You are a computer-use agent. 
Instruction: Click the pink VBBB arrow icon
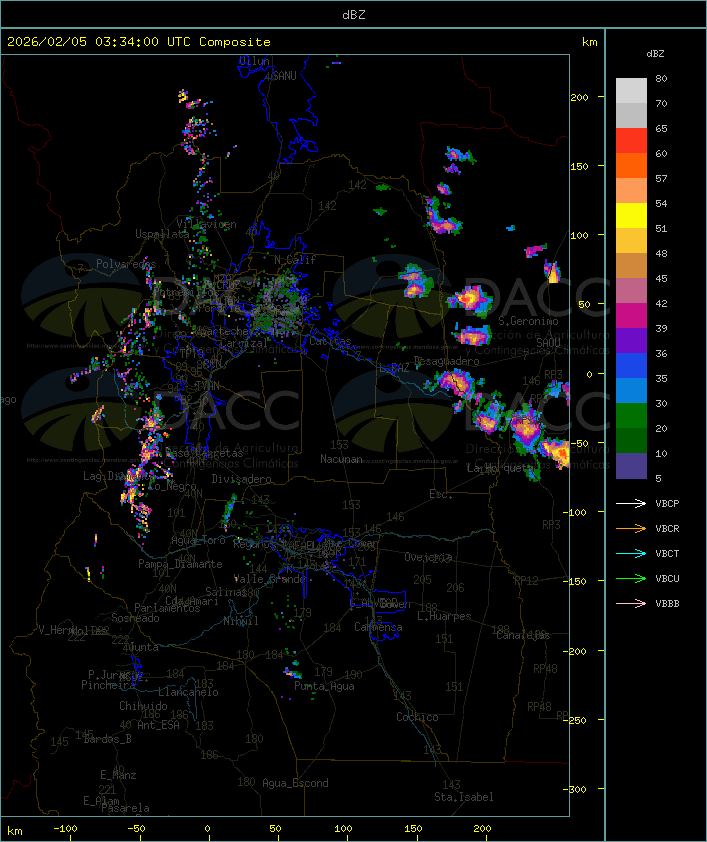pyautogui.click(x=631, y=604)
